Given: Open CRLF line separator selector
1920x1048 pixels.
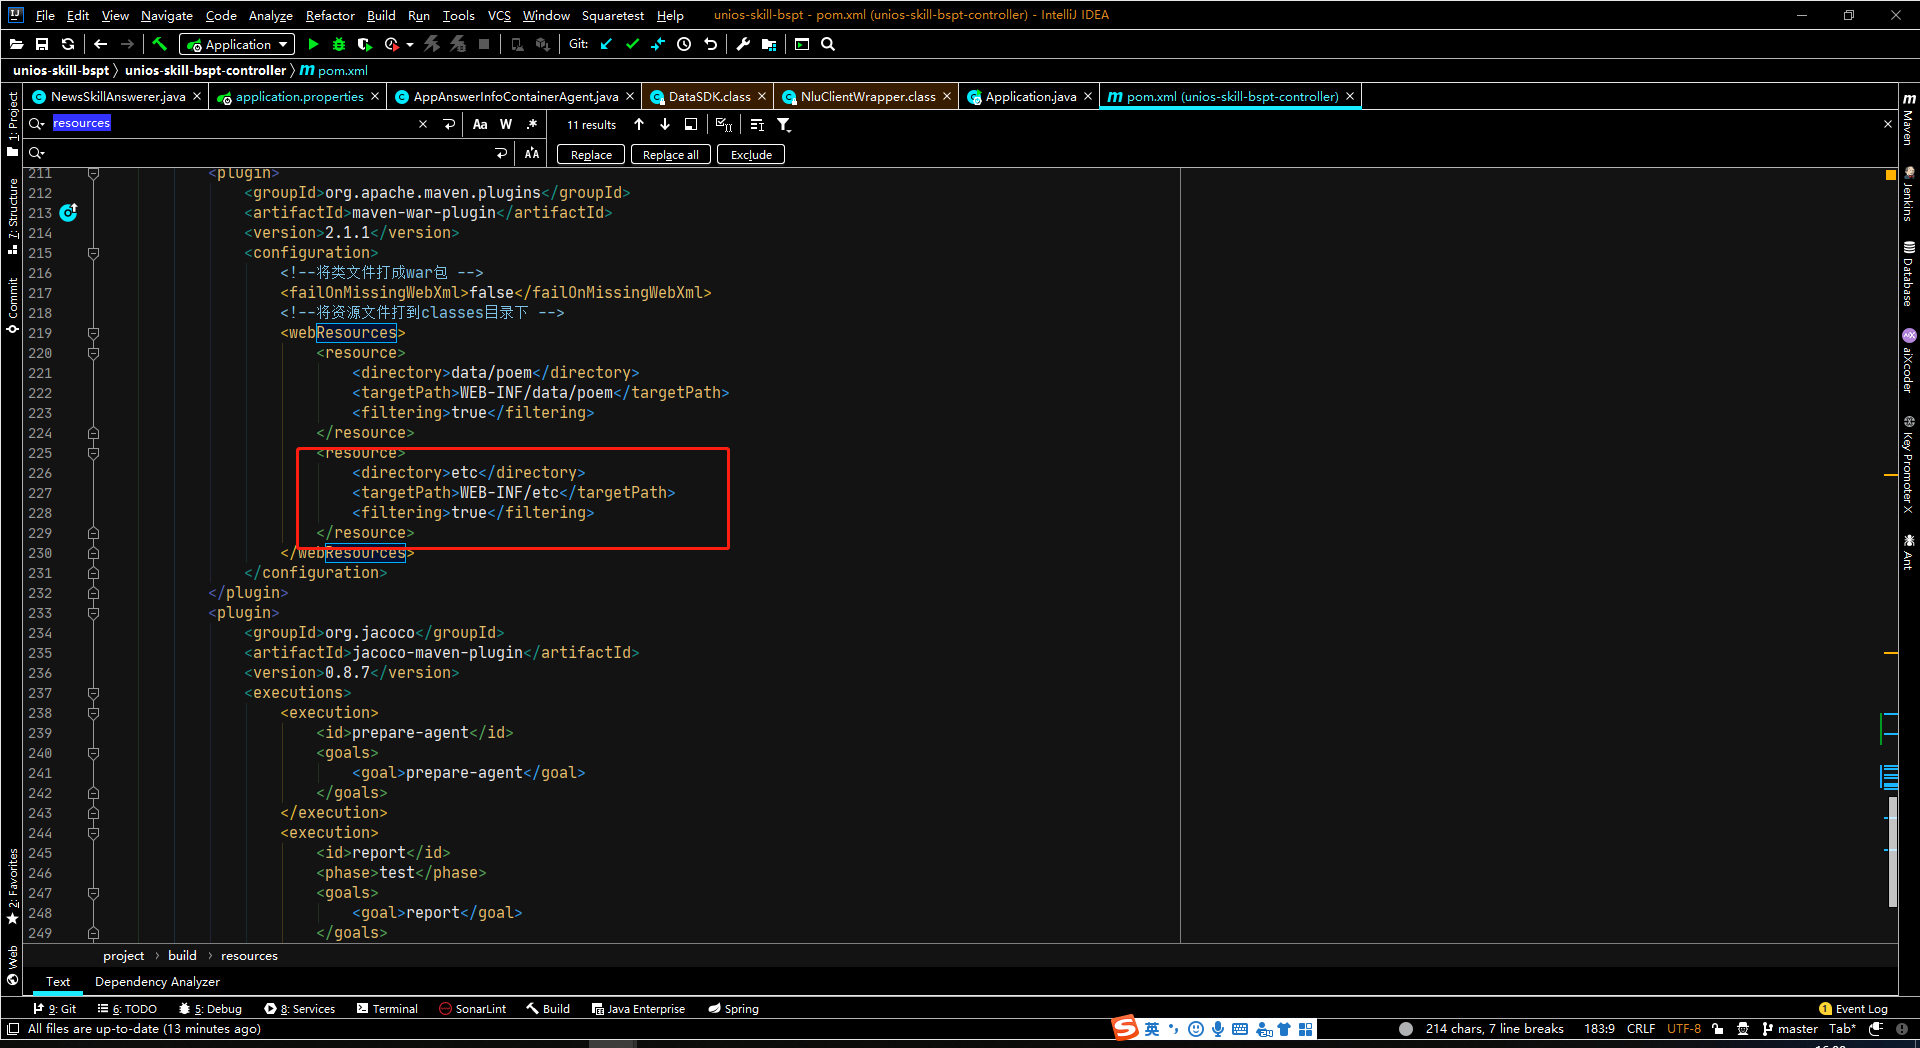Looking at the screenshot, I should [1640, 1028].
